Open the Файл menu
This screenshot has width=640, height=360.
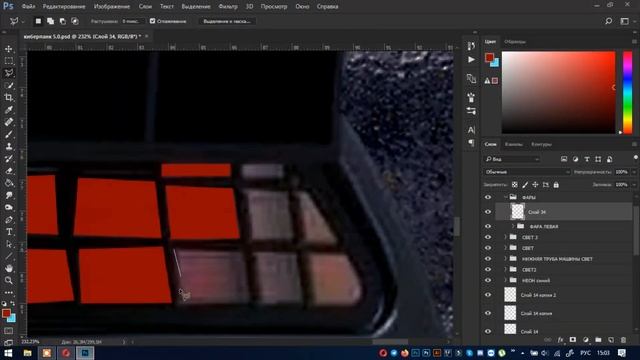[x=28, y=7]
